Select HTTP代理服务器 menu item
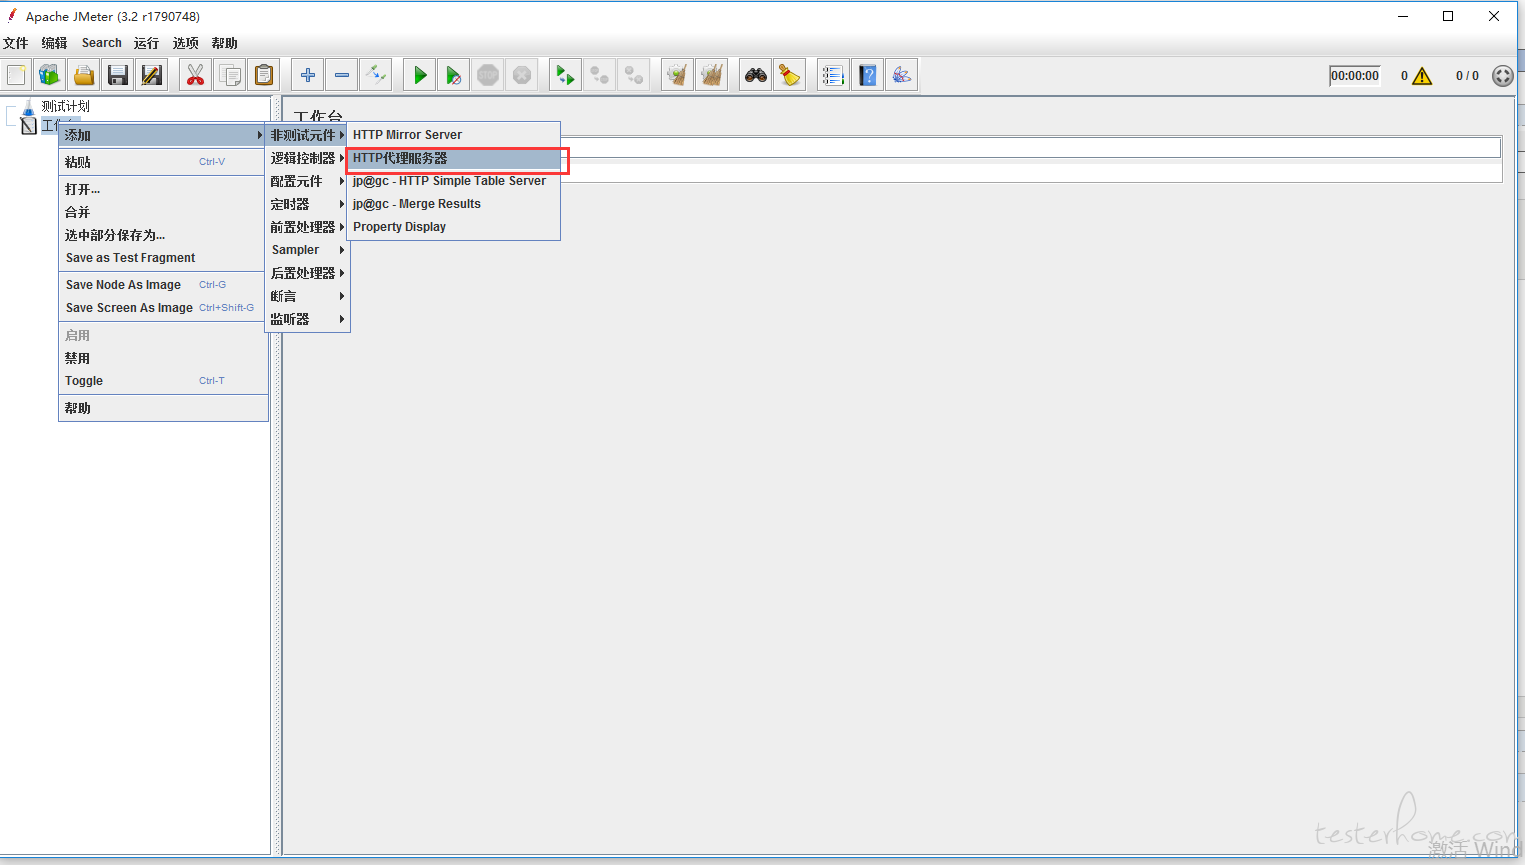1525x865 pixels. 453,158
